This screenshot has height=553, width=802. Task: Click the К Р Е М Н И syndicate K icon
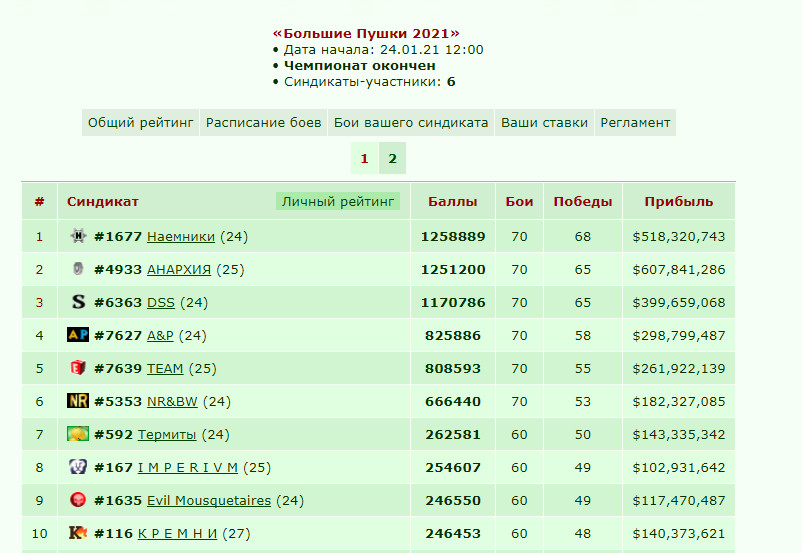[x=78, y=533]
